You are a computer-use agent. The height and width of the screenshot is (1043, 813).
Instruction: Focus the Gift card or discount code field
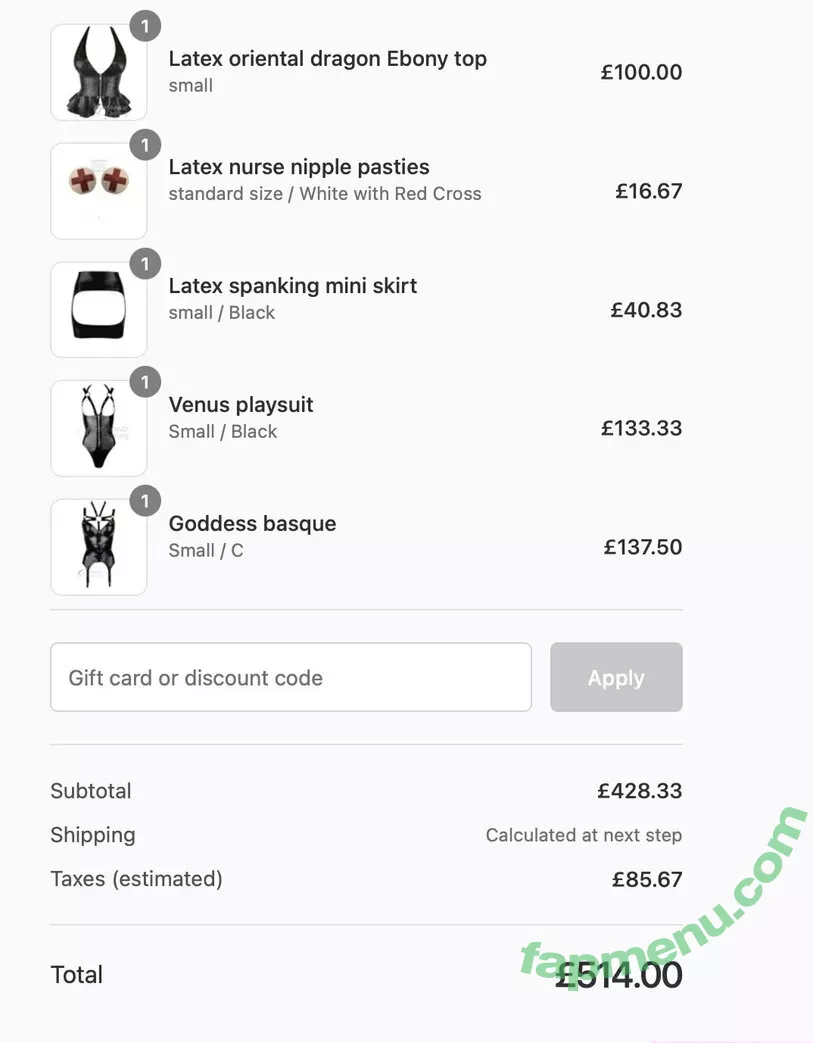(290, 678)
